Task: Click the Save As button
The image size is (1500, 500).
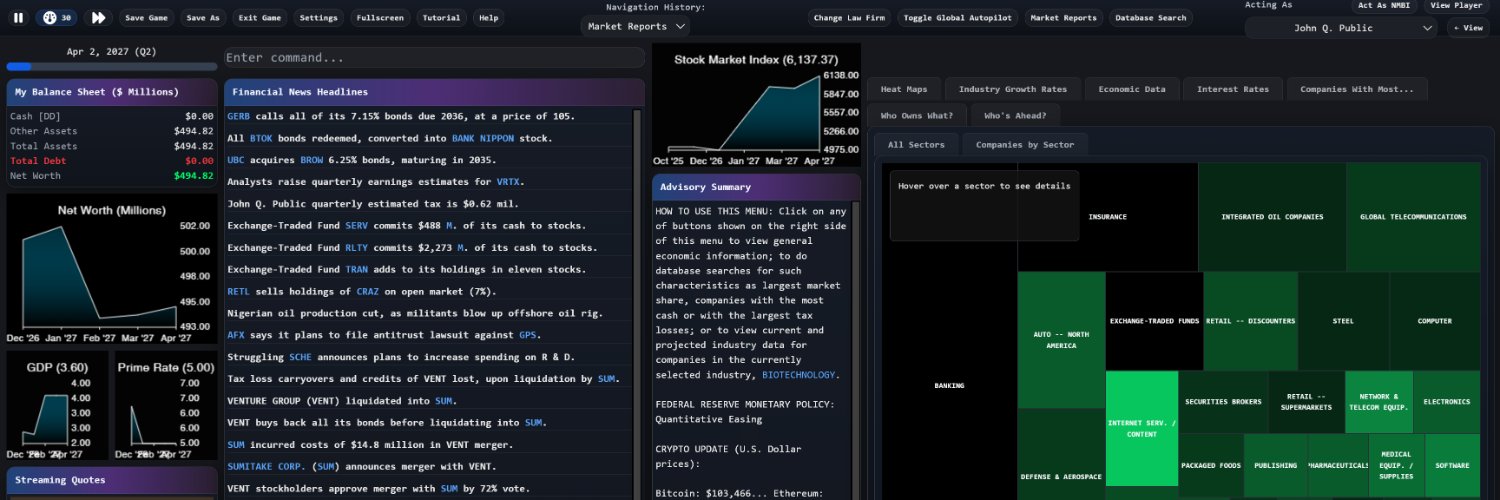Action: pos(203,18)
